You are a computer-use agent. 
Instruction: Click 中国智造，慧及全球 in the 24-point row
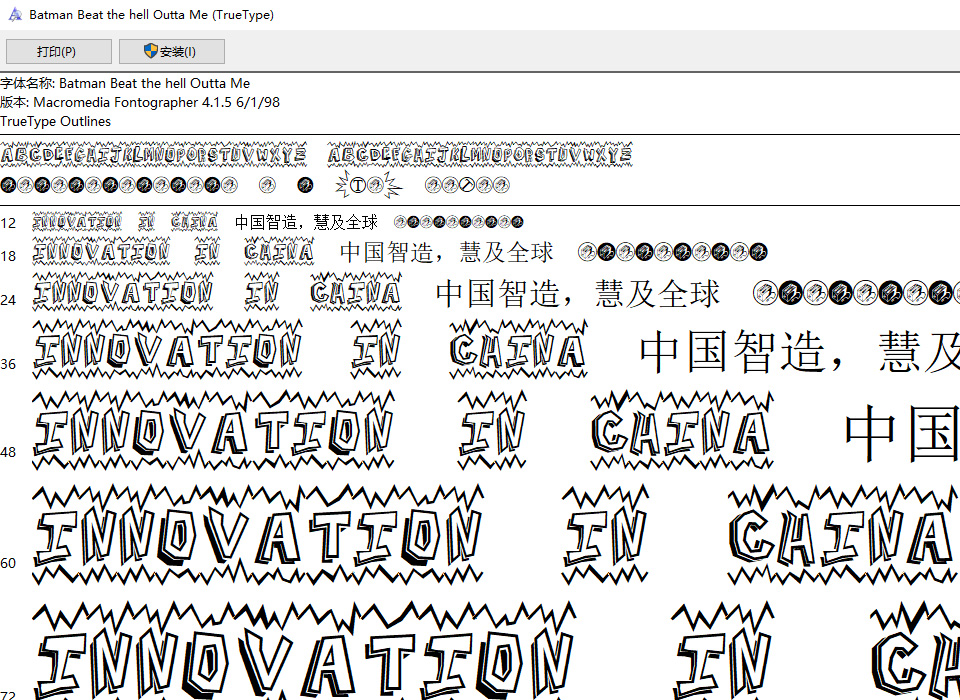(x=577, y=293)
